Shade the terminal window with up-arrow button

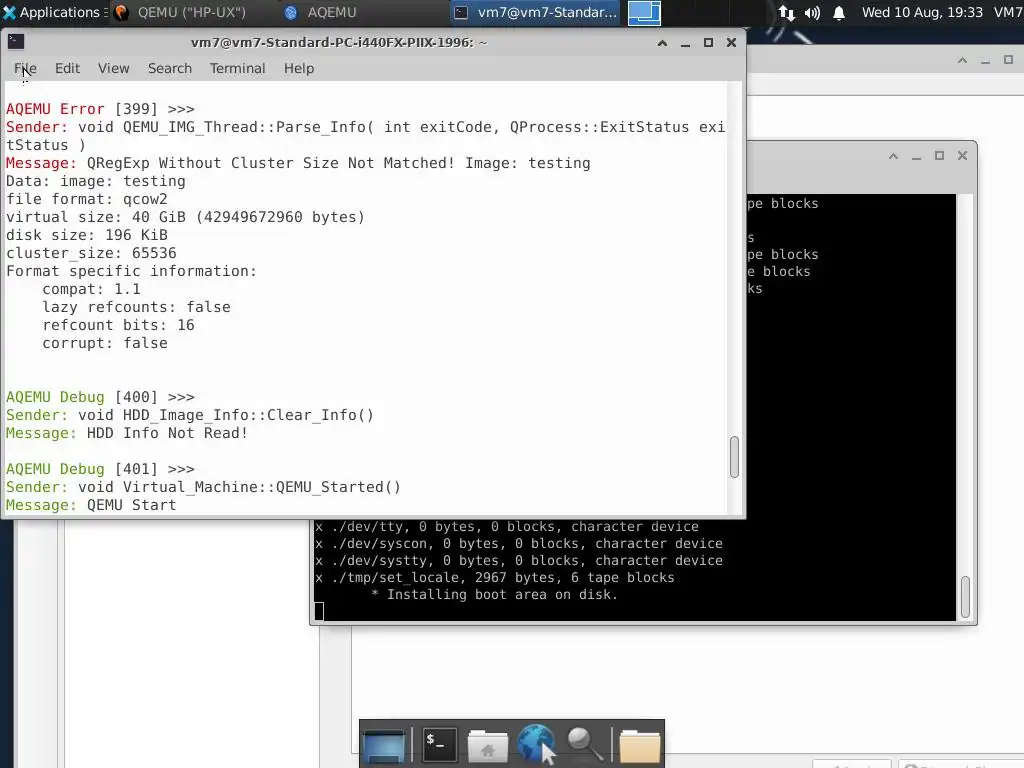tap(662, 43)
